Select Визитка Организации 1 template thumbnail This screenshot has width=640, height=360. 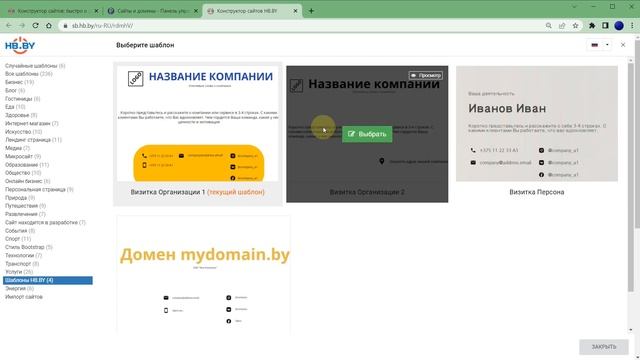pyautogui.click(x=198, y=124)
